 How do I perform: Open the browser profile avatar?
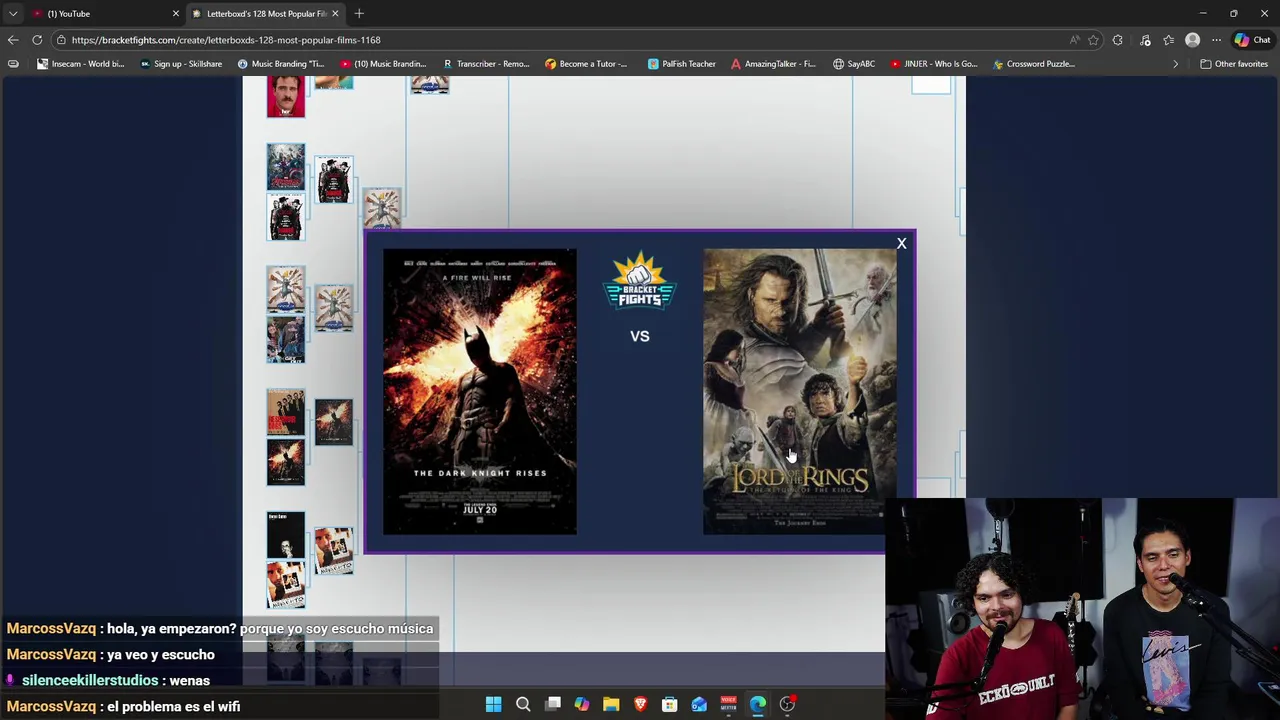click(x=1192, y=40)
